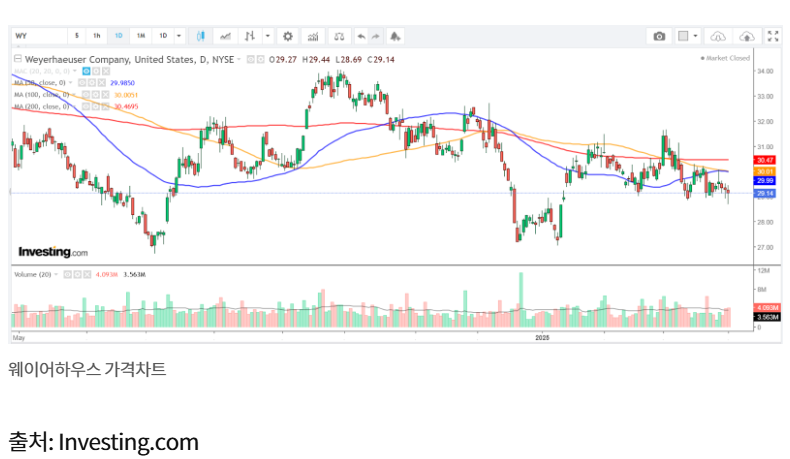The height and width of the screenshot is (459, 790).
Task: Toggle the eye icon for MA 50
Action: (82, 83)
